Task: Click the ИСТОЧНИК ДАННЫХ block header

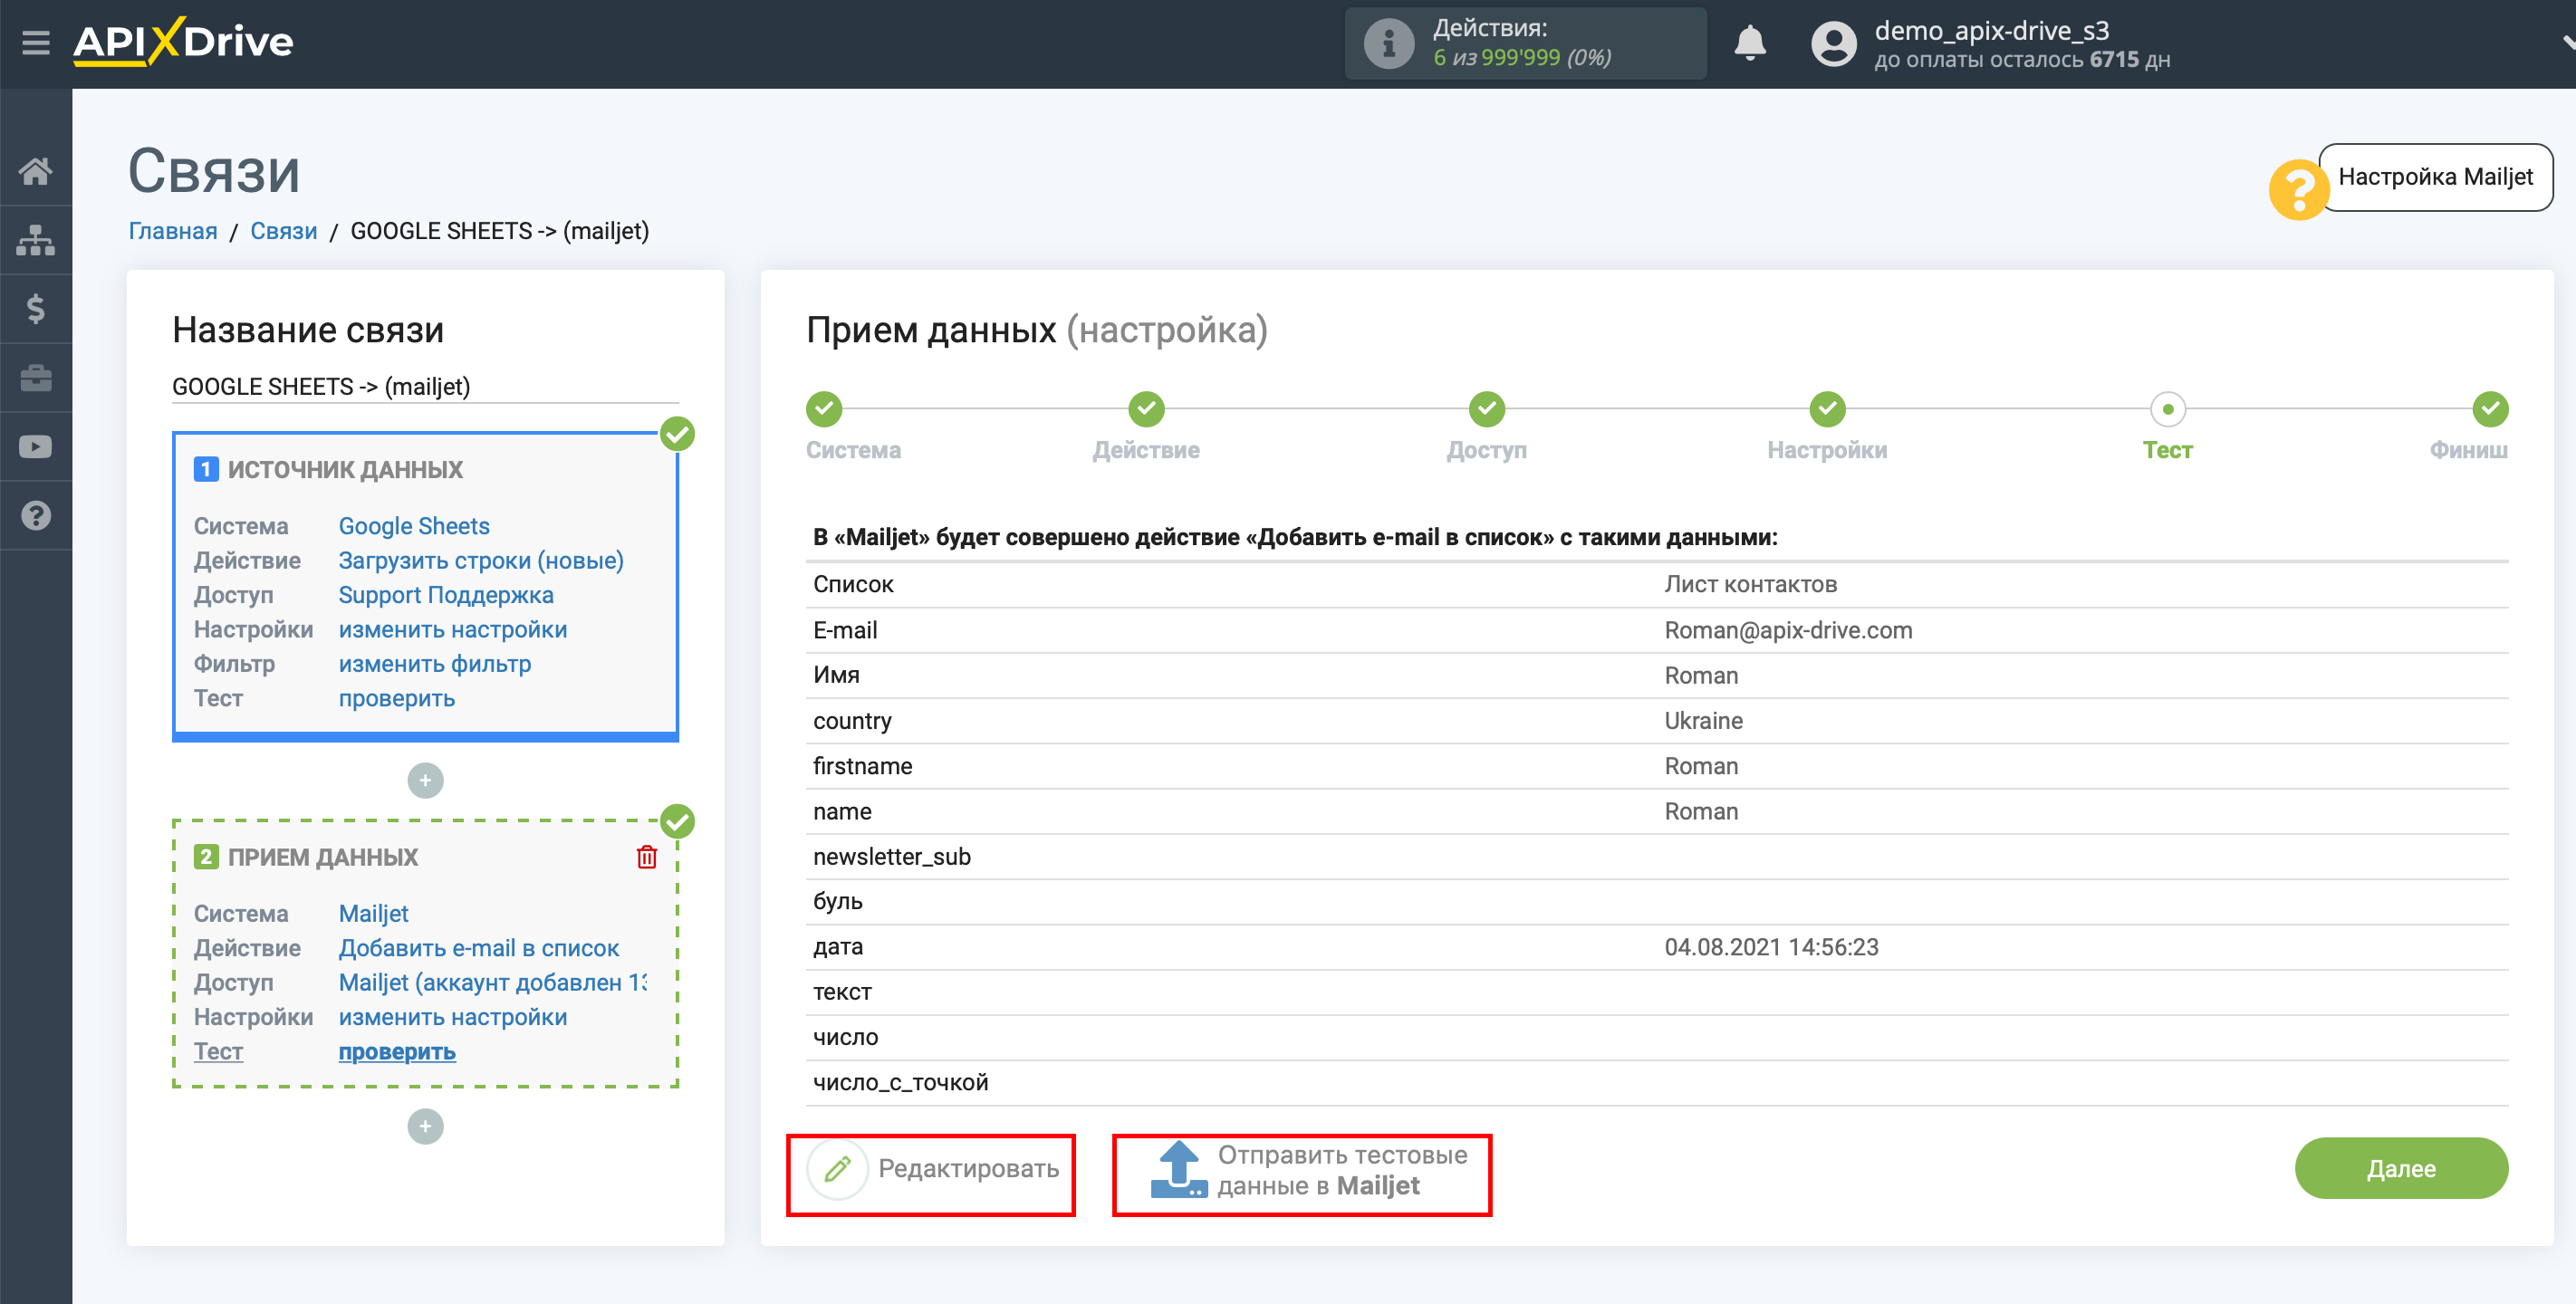Action: point(345,469)
